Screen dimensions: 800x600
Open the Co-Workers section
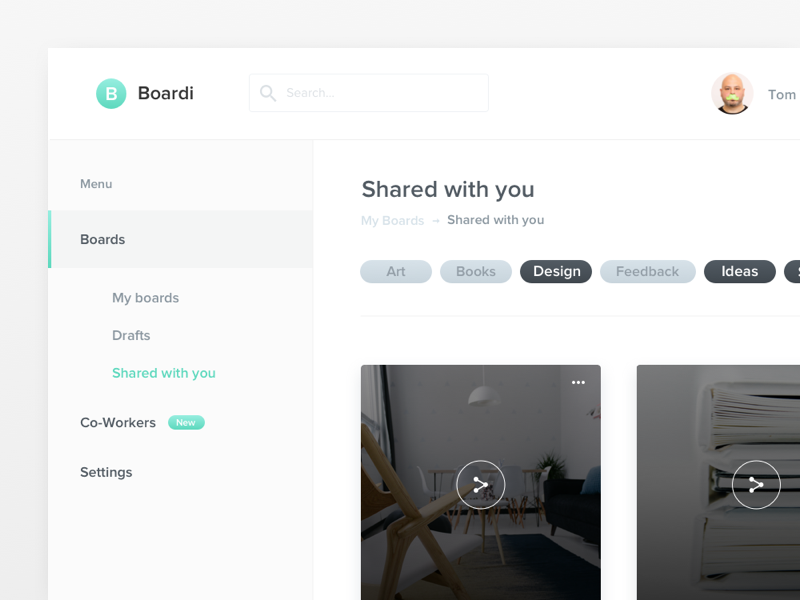[118, 423]
